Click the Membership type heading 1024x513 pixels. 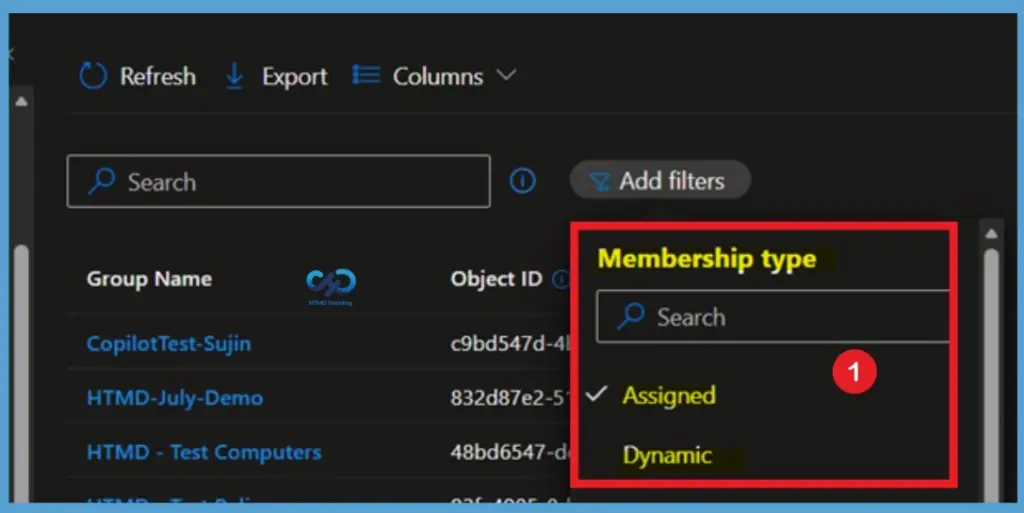coord(707,258)
